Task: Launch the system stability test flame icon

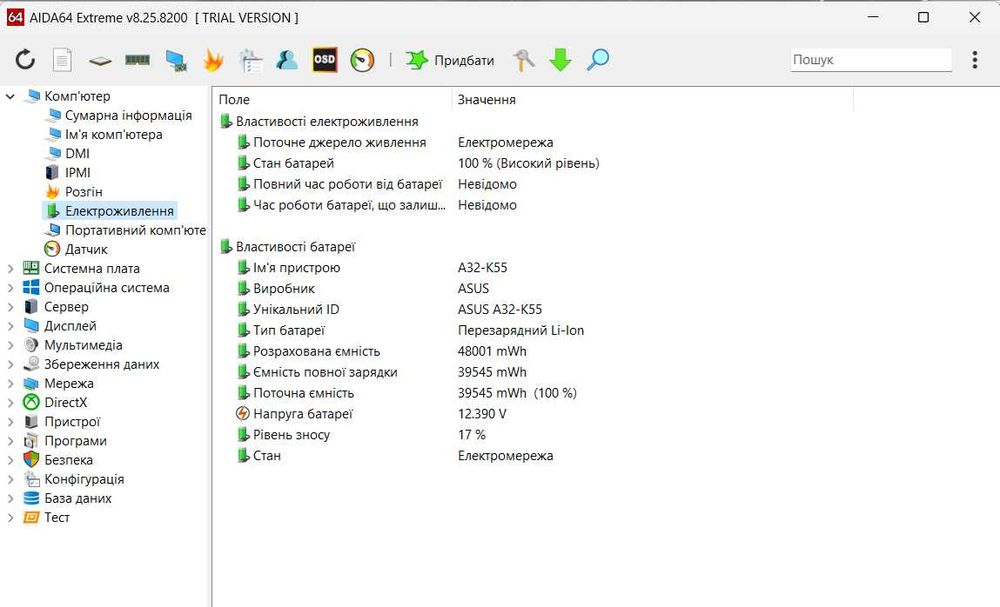Action: tap(213, 61)
